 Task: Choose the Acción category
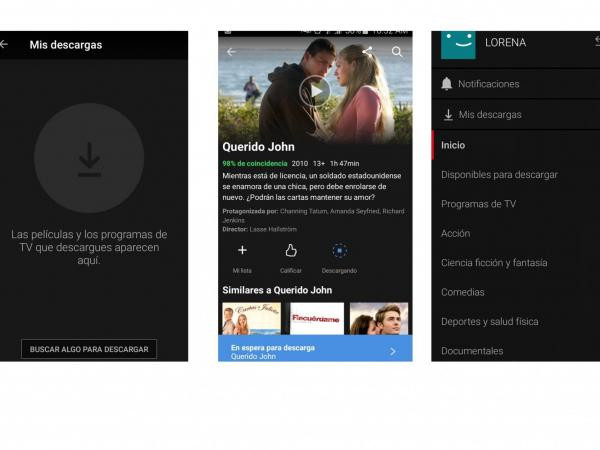[455, 233]
